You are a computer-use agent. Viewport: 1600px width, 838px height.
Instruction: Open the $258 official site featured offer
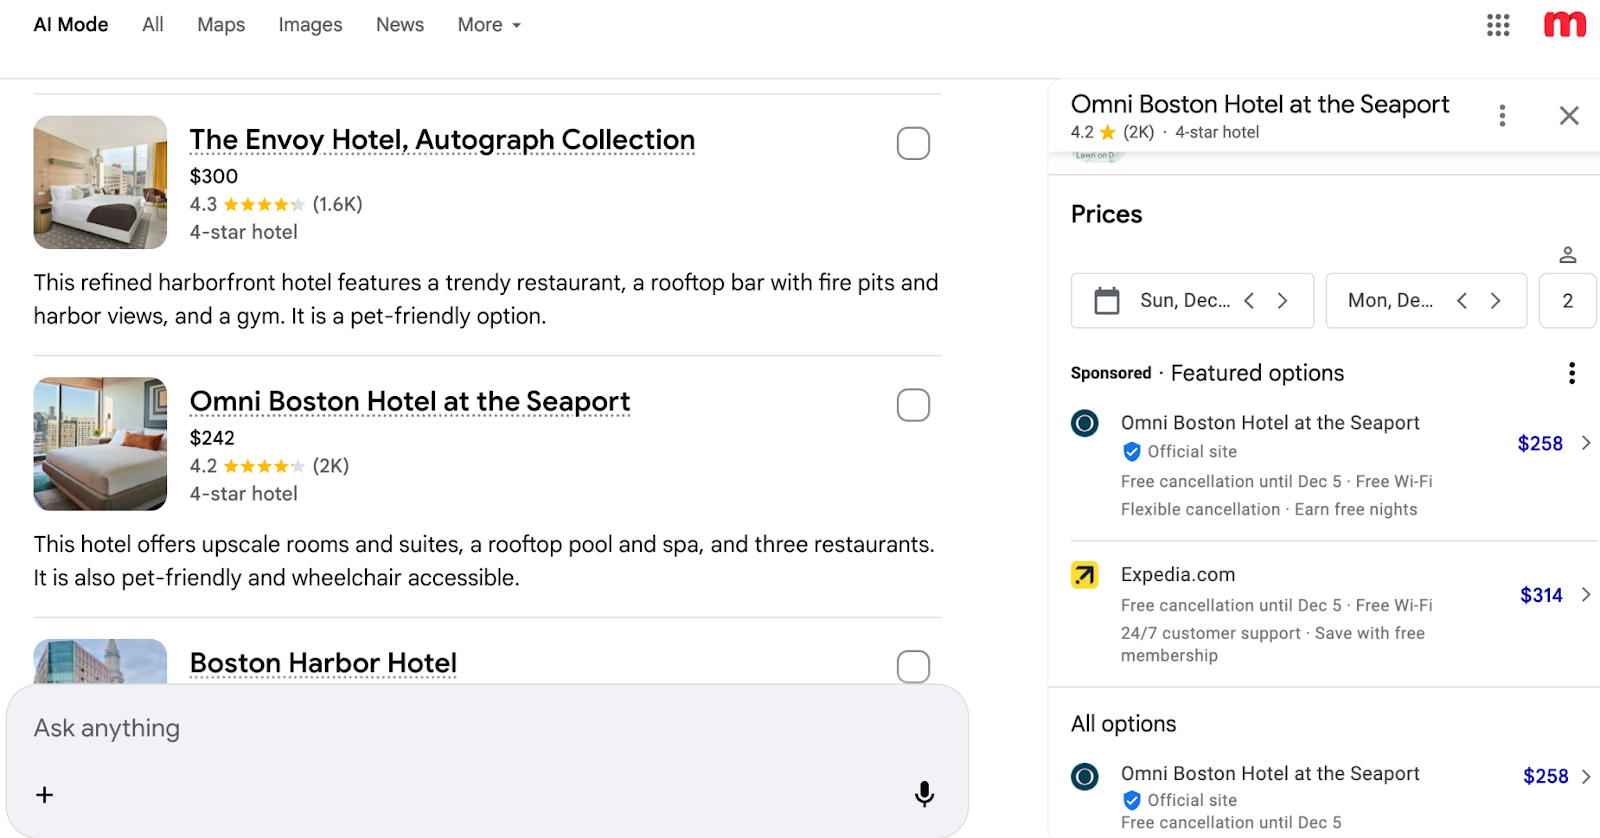[1540, 444]
